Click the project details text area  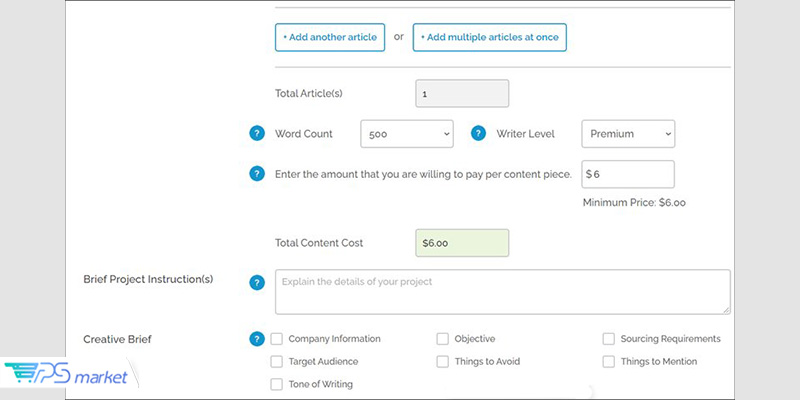(x=503, y=292)
